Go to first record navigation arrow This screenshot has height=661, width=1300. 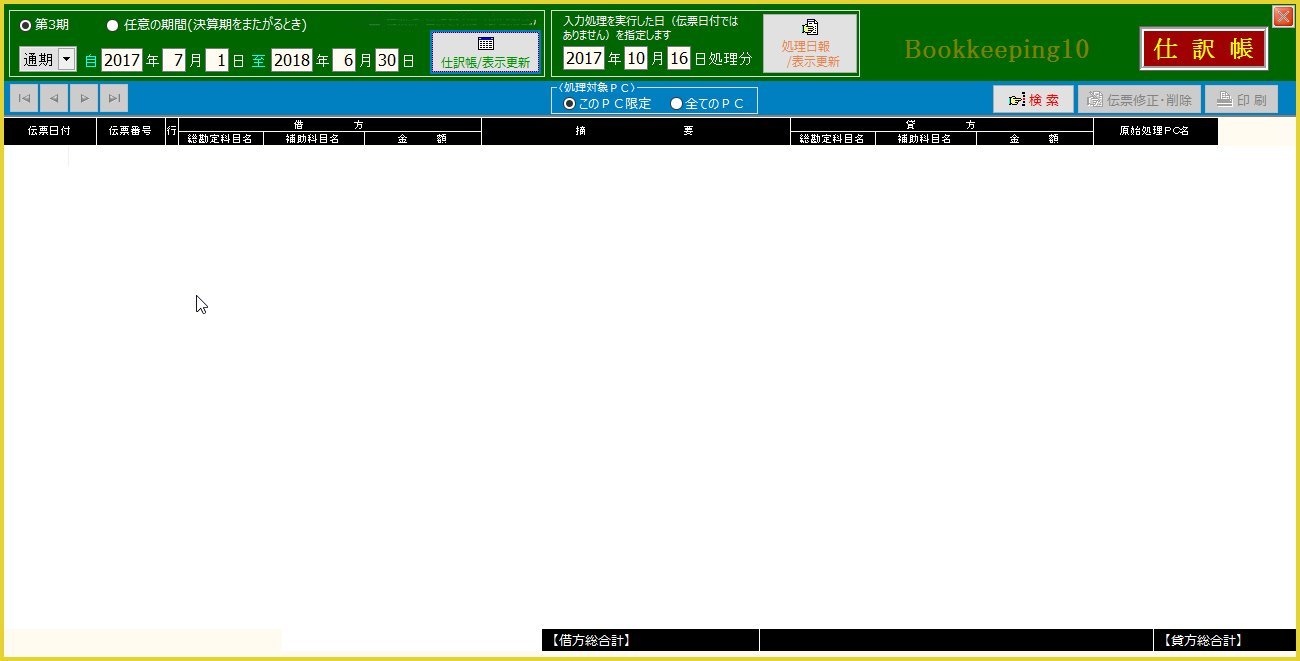point(24,98)
